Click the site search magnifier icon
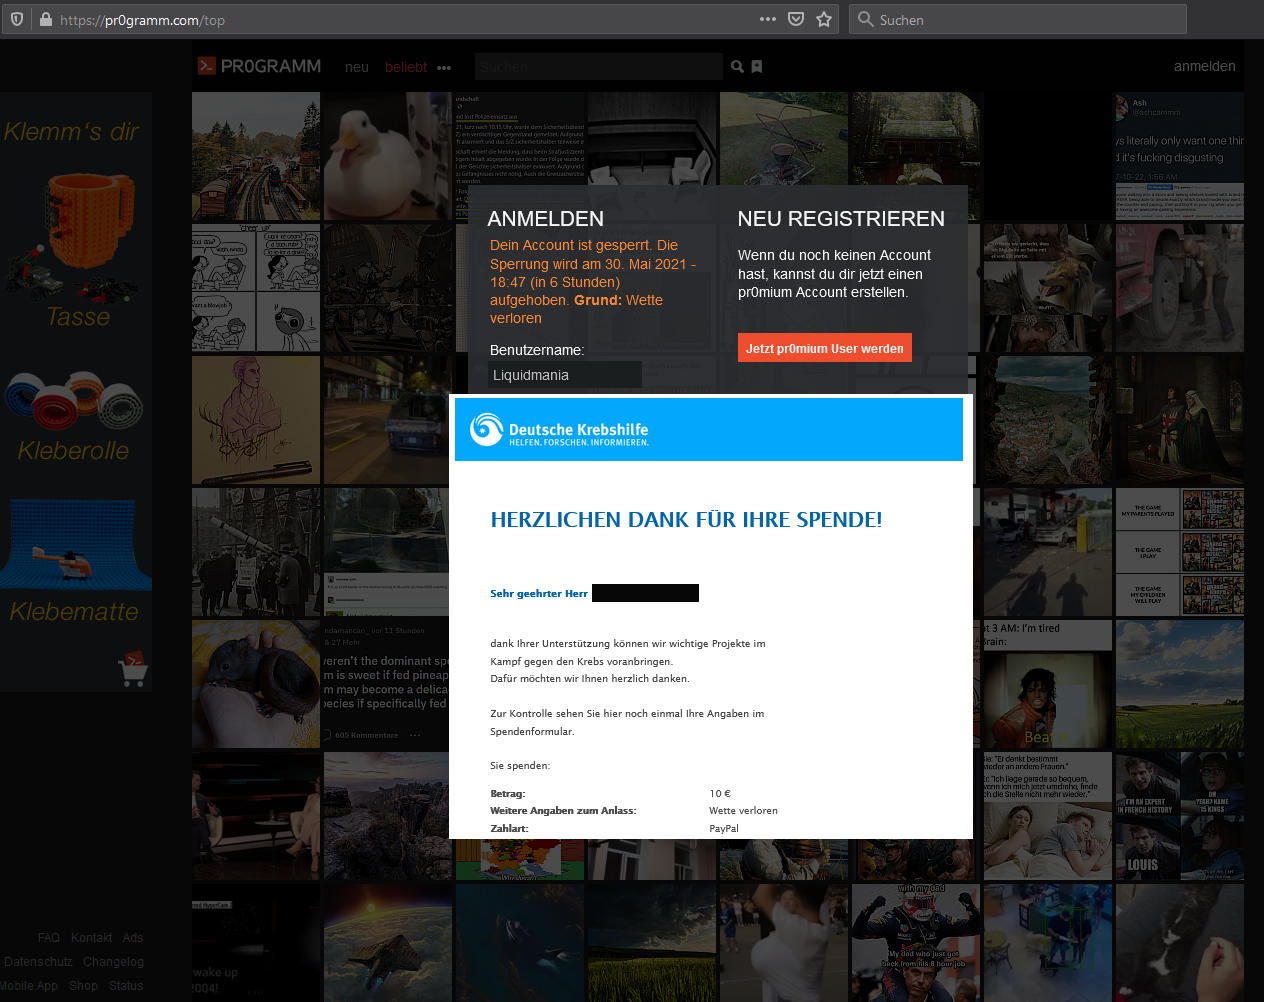Screen dimensions: 1264x1002 click(737, 67)
